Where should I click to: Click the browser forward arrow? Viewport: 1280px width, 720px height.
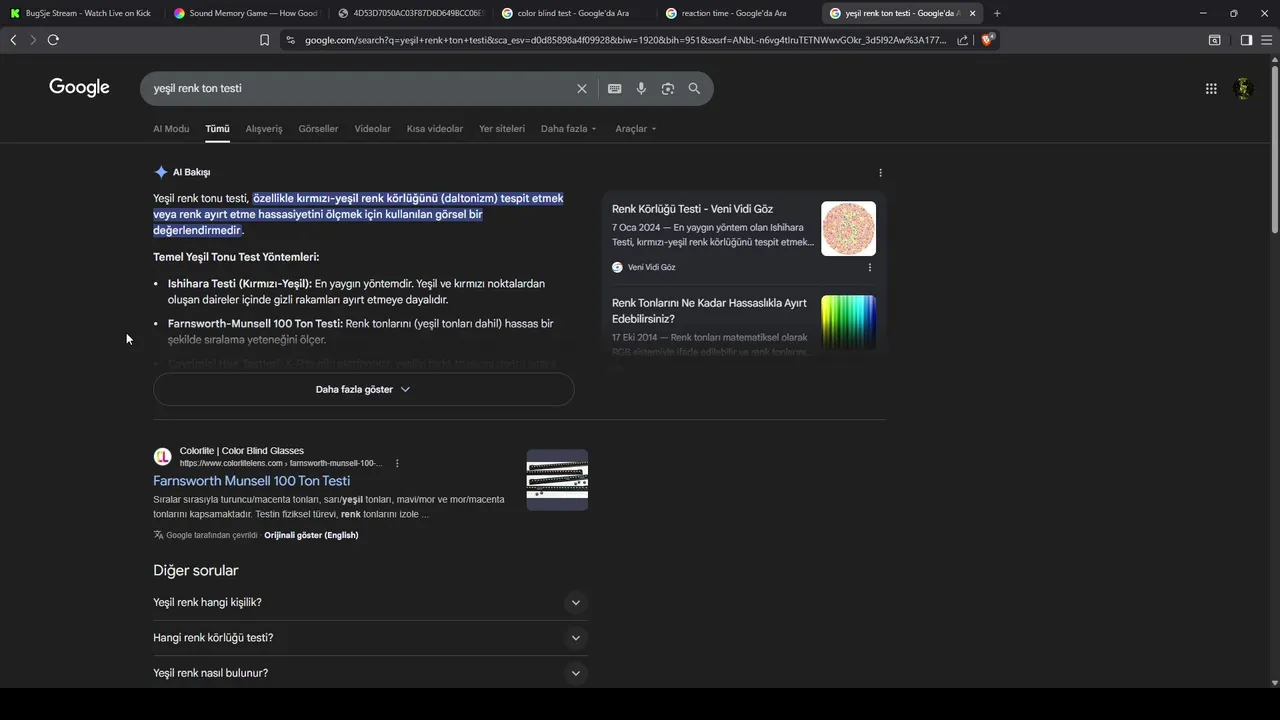(33, 40)
